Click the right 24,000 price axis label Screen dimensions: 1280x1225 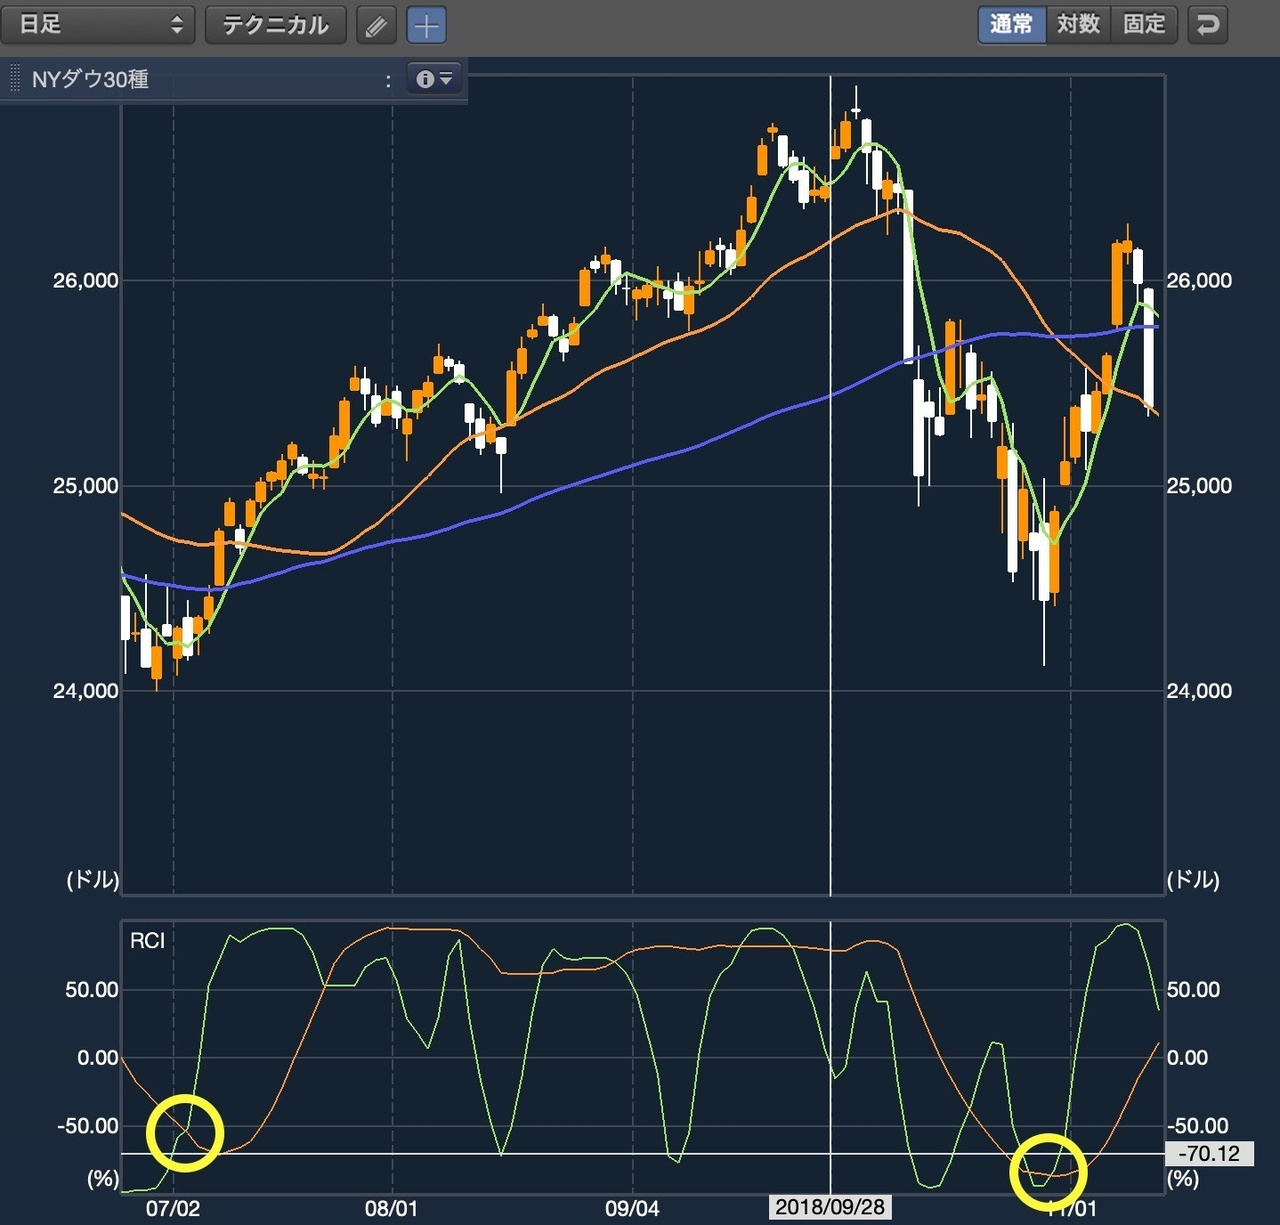(1199, 691)
